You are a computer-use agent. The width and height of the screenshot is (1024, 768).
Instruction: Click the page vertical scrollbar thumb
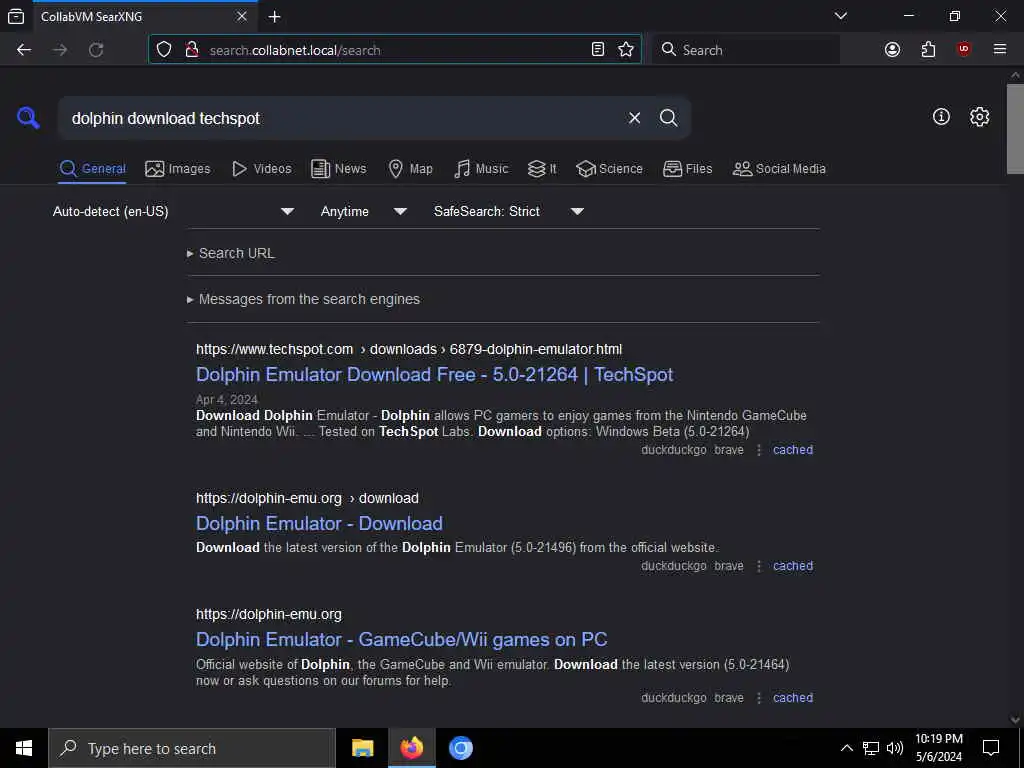tap(1015, 129)
